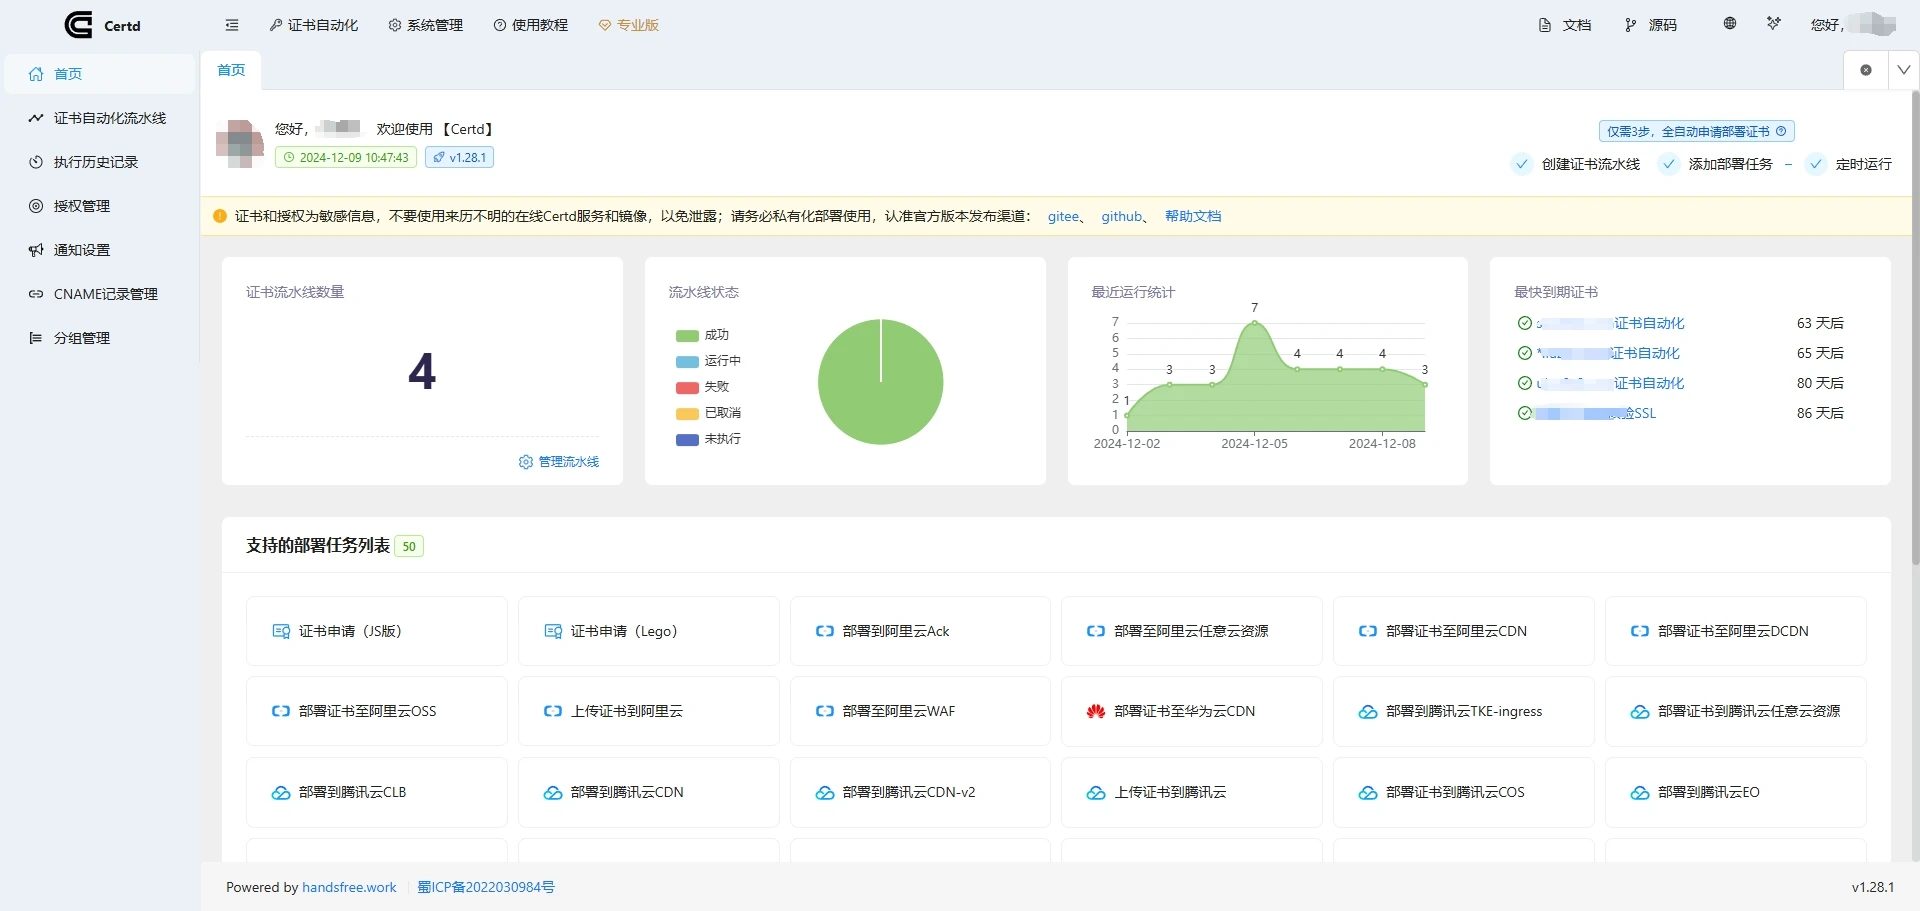
Task: Open the github link in the warning banner
Action: pos(1121,216)
